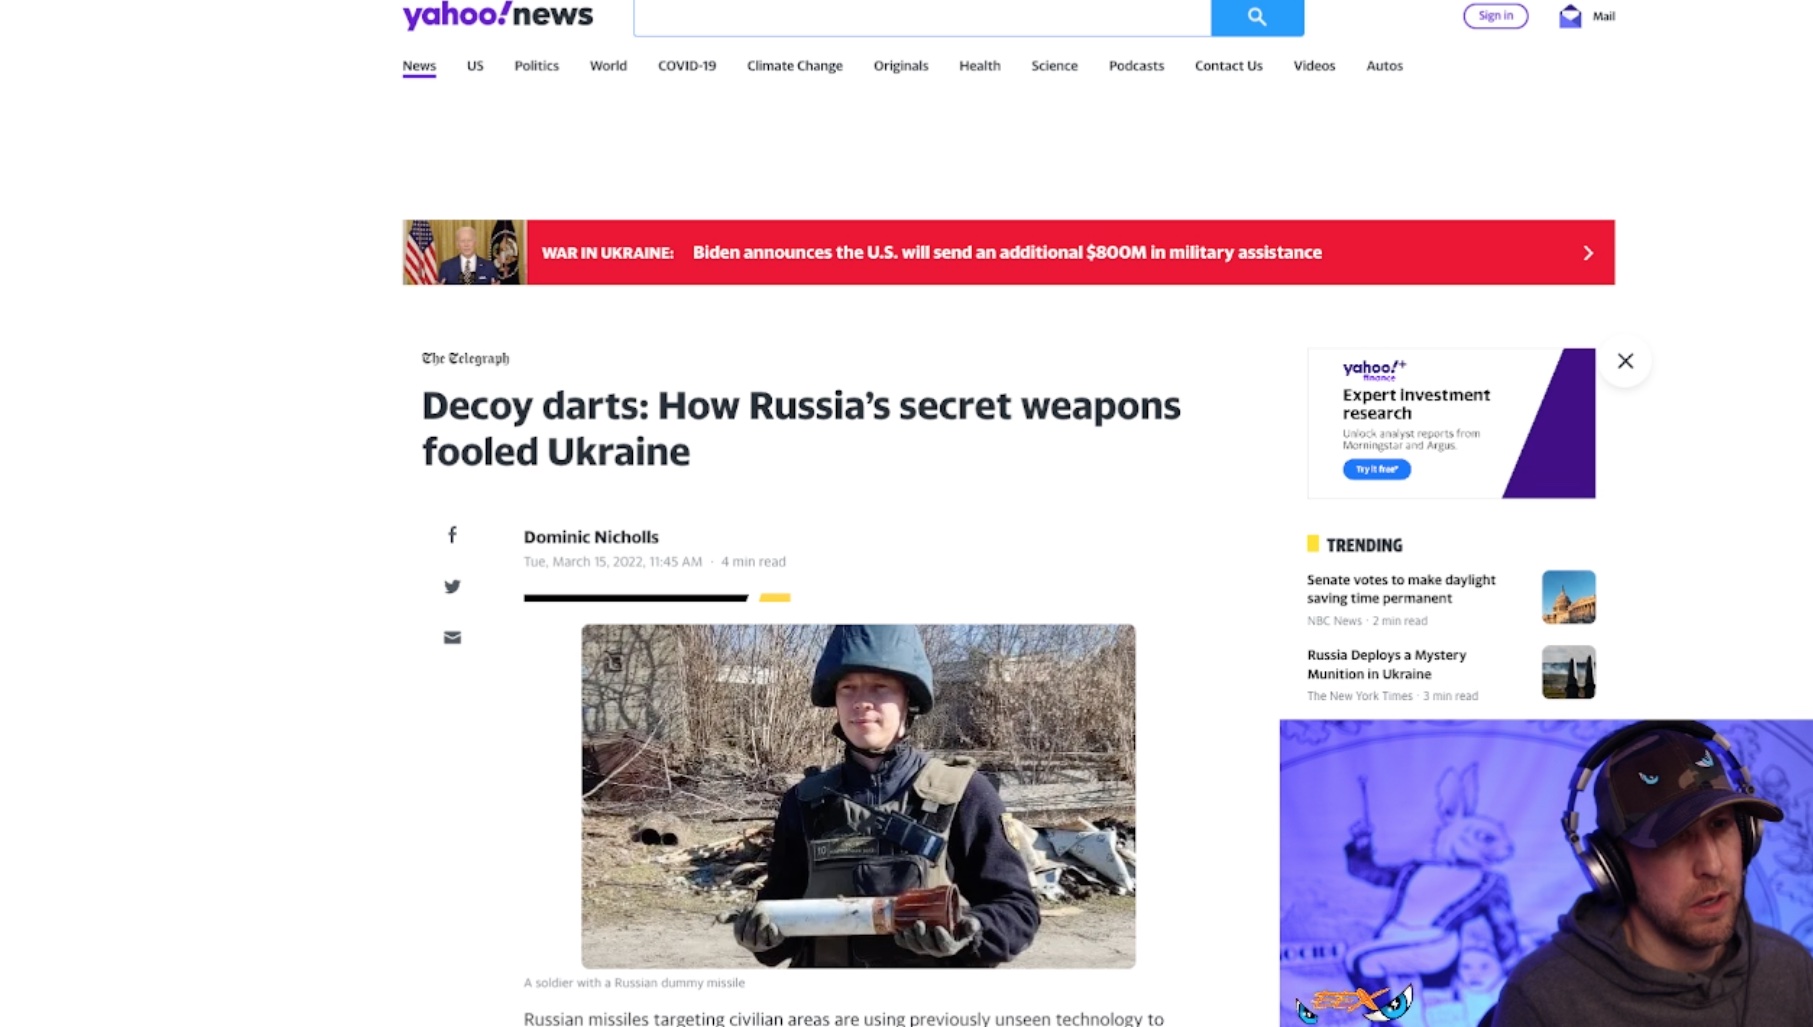Open the Mail envelope icon
Image resolution: width=1813 pixels, height=1027 pixels.
tap(1570, 16)
